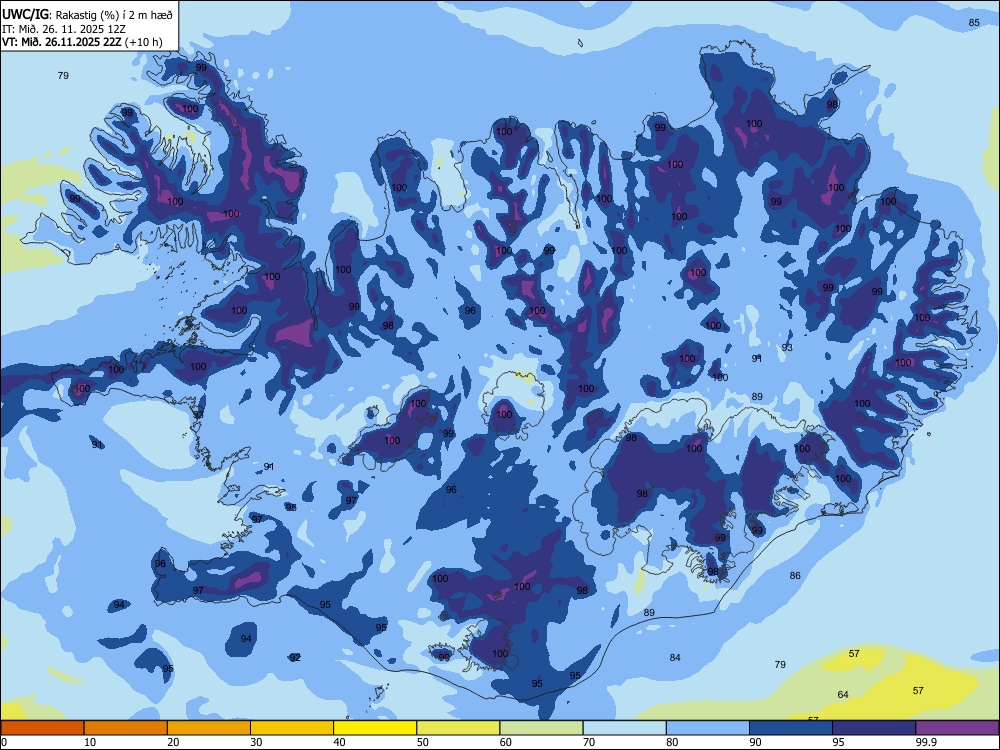Select the 20–30 amber legend swatch

[x=209, y=728]
